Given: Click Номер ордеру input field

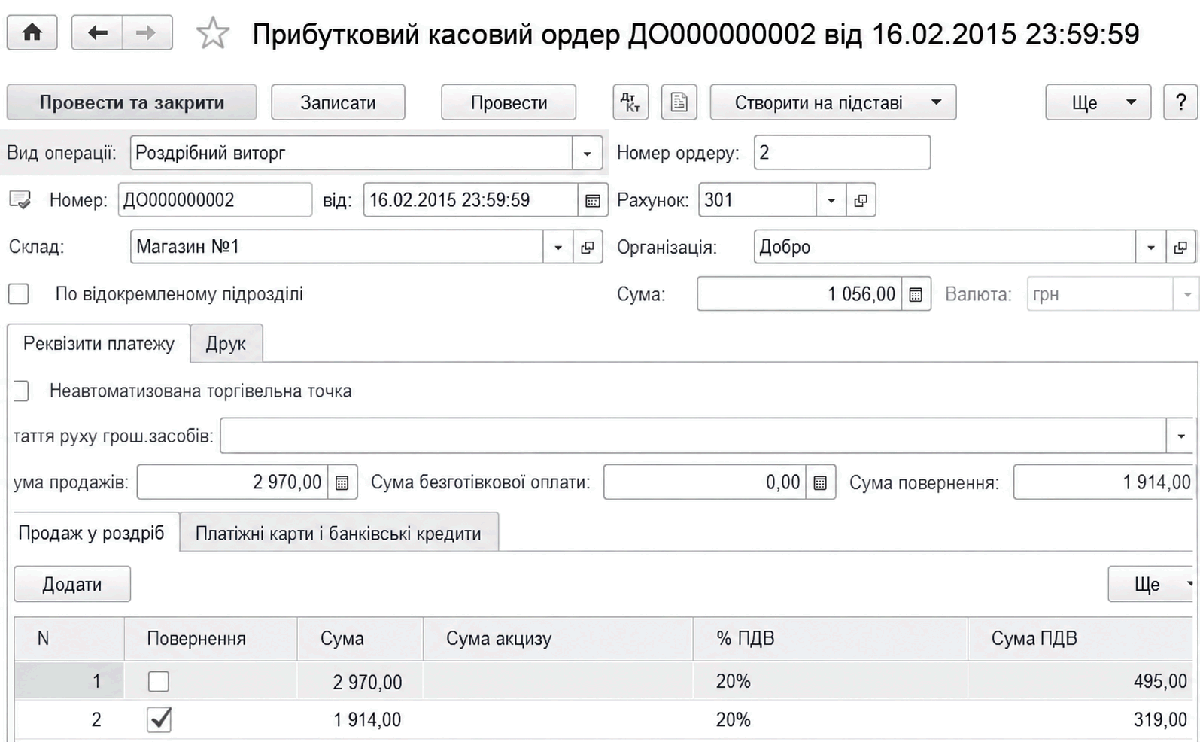Looking at the screenshot, I should (842, 154).
